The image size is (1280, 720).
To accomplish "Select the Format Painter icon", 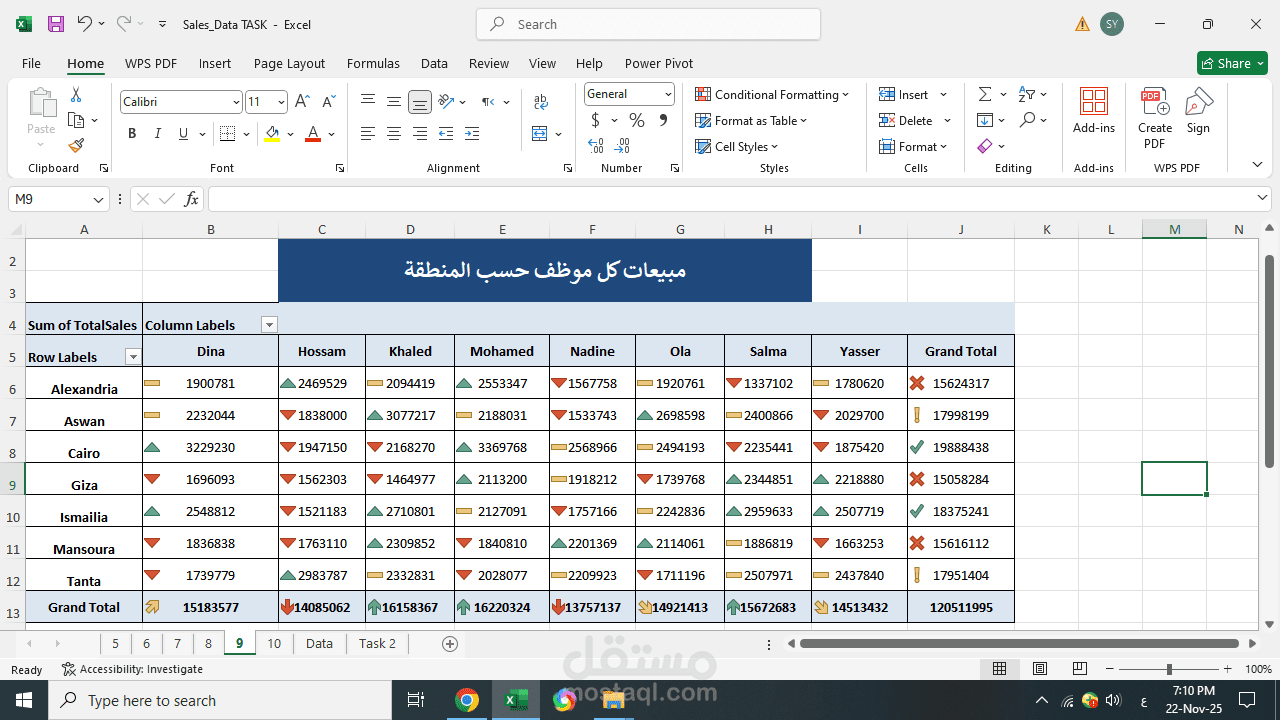I will coord(75,146).
